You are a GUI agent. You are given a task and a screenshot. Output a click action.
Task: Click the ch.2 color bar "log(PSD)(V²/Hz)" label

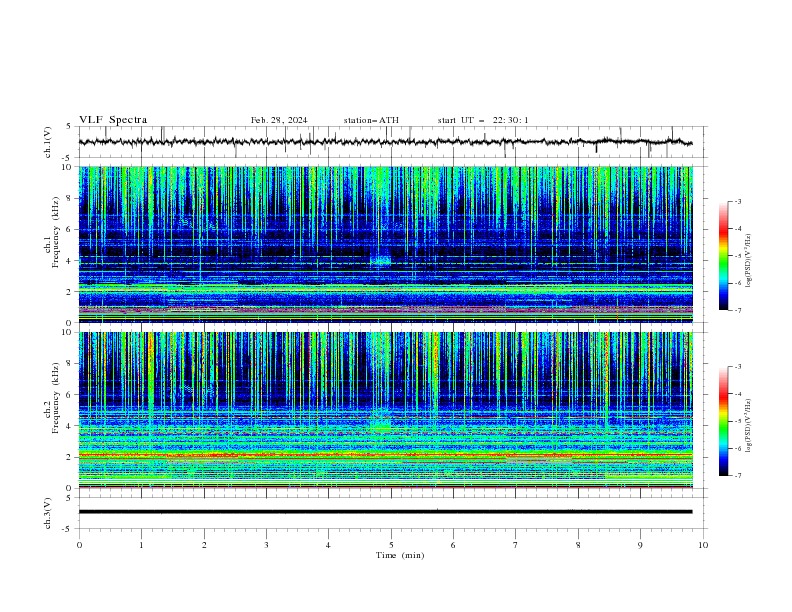pyautogui.click(x=748, y=426)
